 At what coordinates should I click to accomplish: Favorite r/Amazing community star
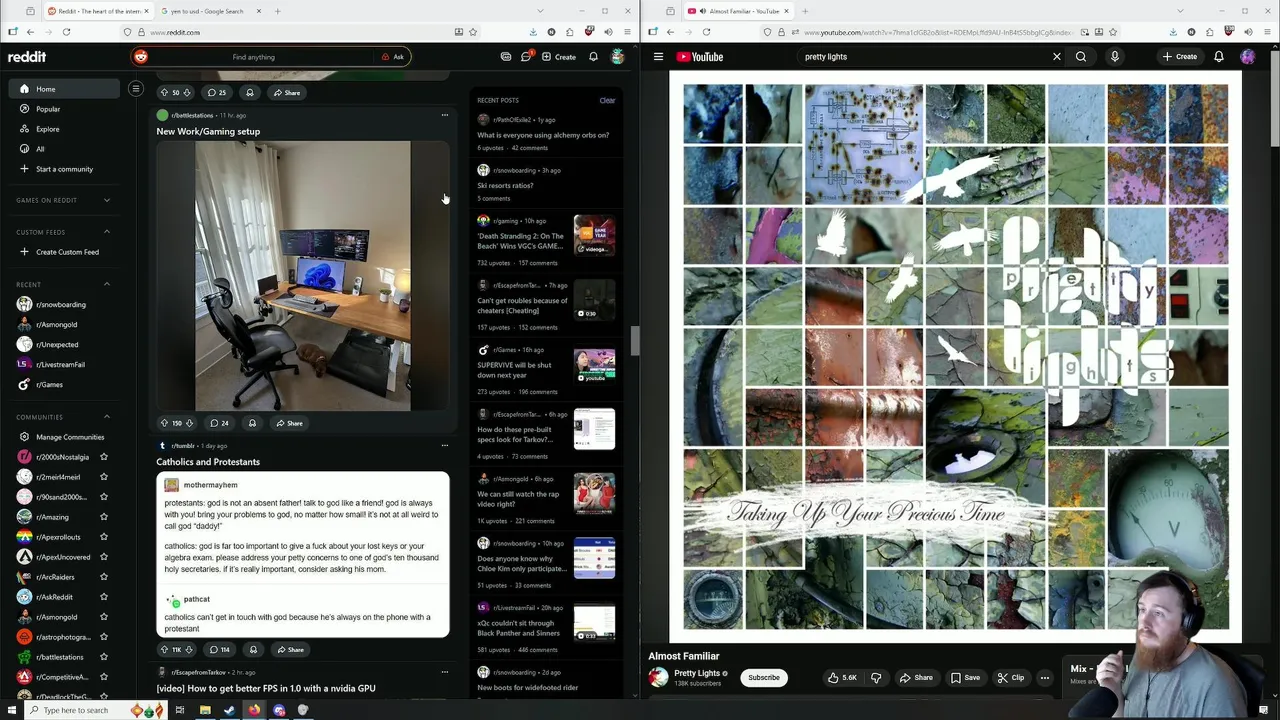pos(103,517)
